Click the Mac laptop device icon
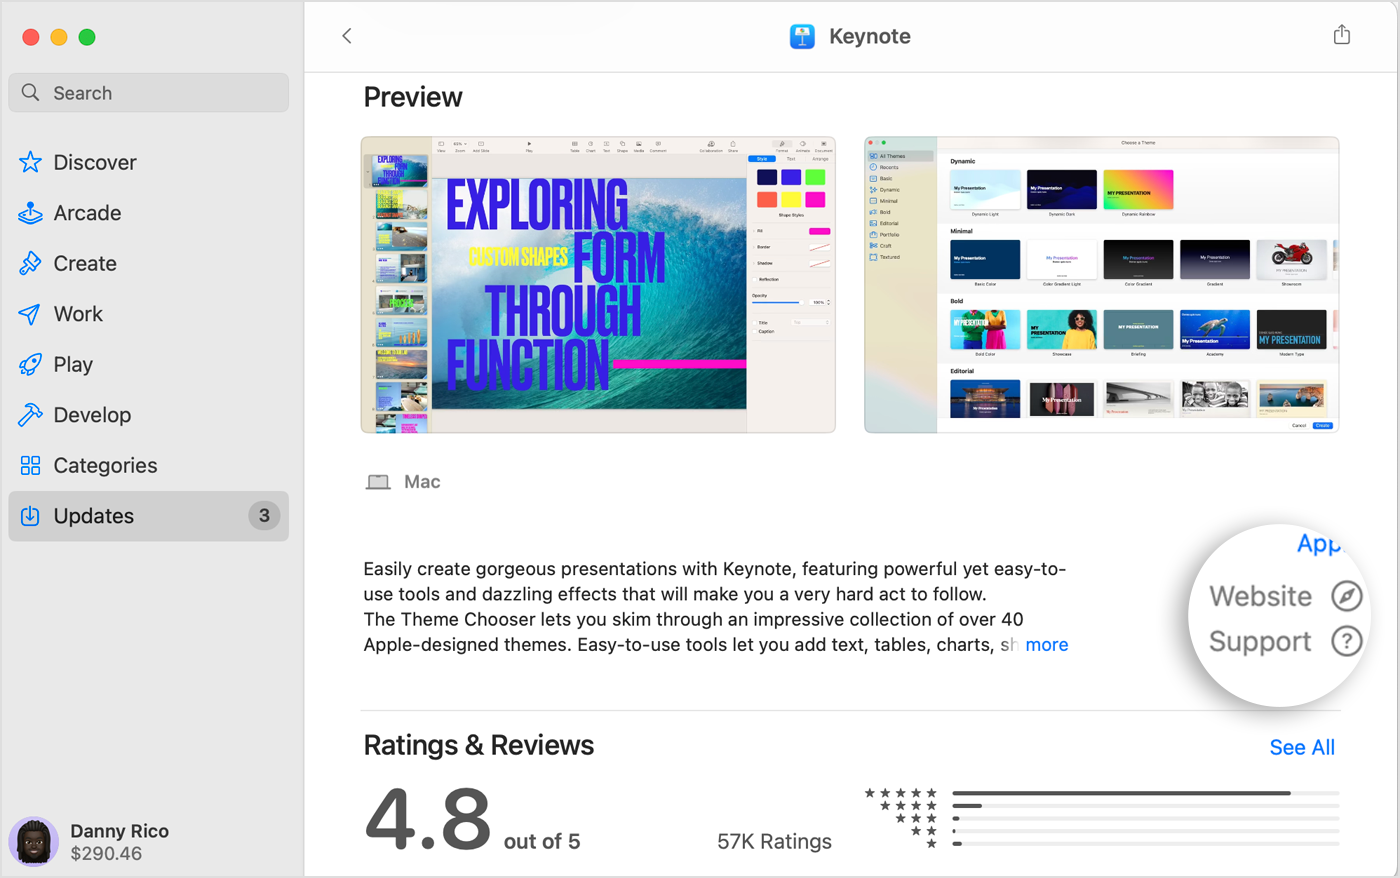The image size is (1400, 878). (x=378, y=482)
